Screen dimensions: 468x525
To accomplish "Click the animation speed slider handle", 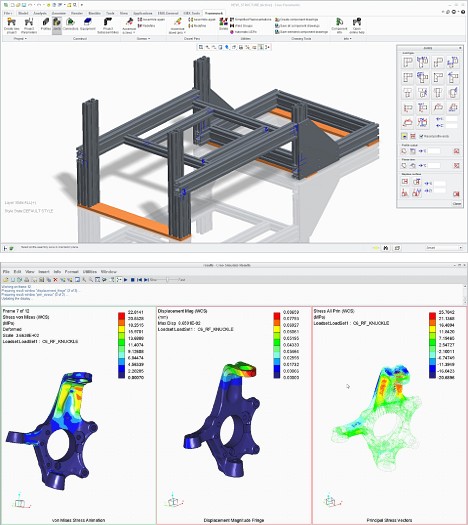I will point(168,280).
